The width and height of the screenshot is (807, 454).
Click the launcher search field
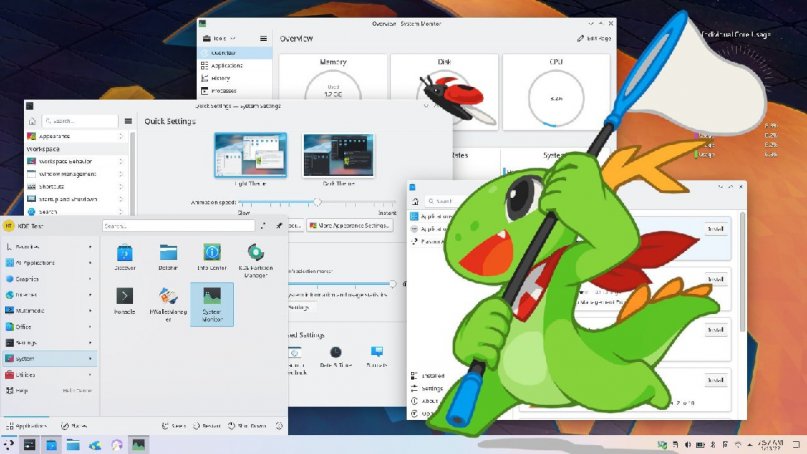click(x=178, y=226)
